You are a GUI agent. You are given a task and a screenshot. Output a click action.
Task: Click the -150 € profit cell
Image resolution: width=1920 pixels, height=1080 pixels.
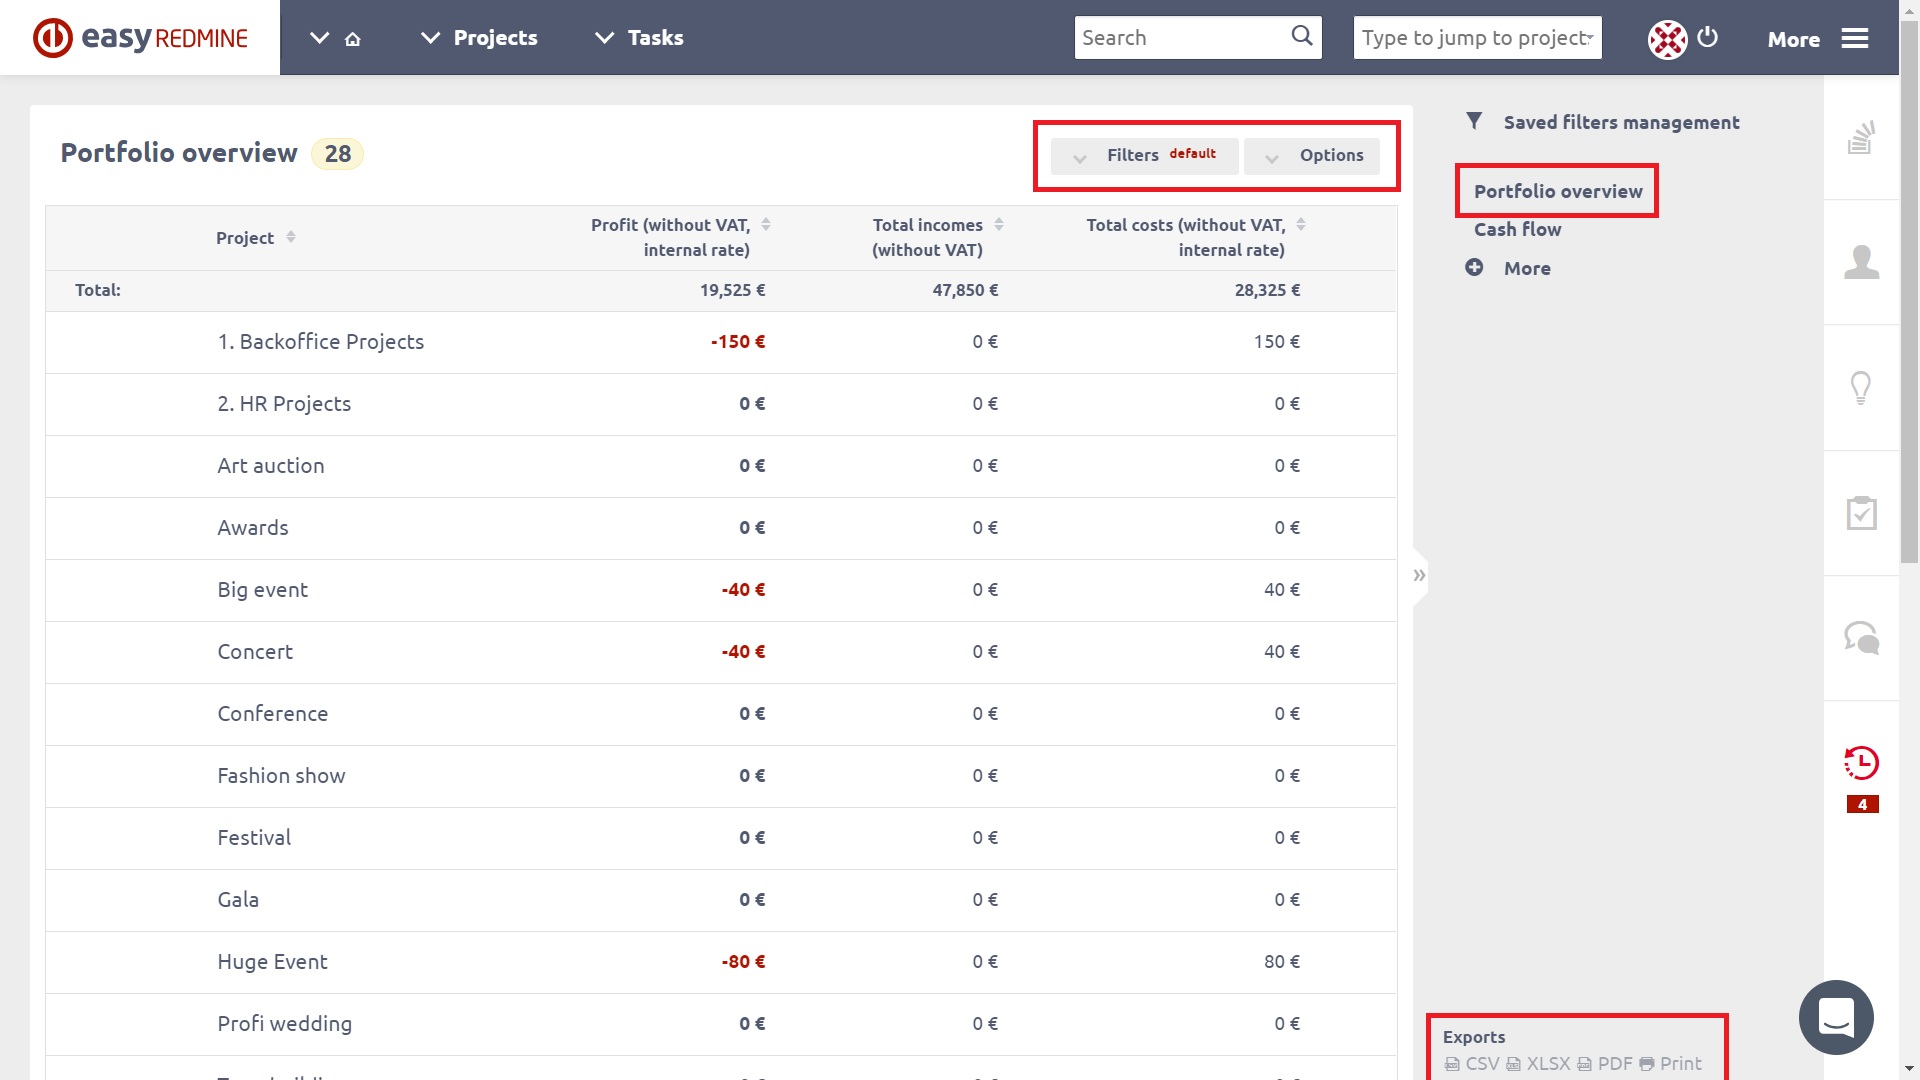click(738, 342)
